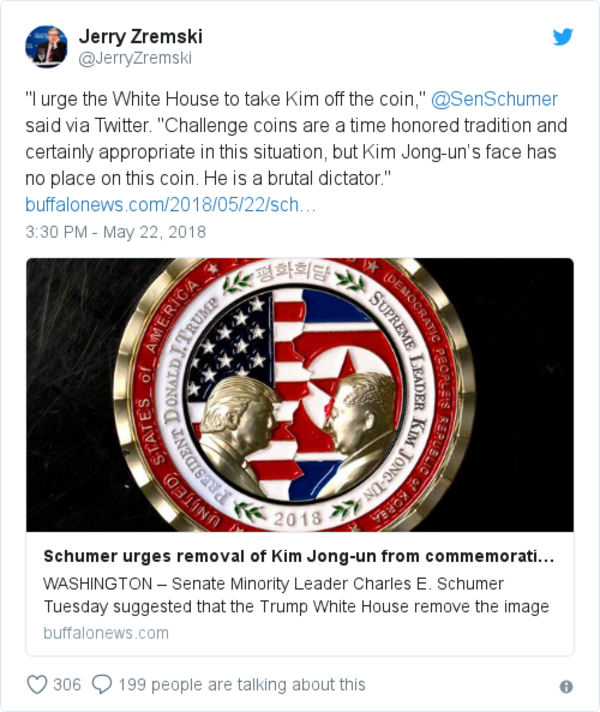The width and height of the screenshot is (600, 712).
Task: Click the 306 likes count
Action: [x=67, y=685]
